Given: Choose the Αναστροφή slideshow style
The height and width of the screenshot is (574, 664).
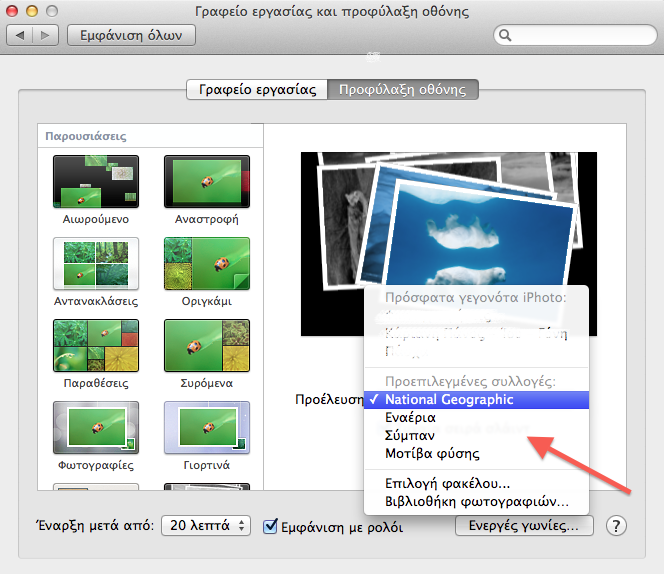Looking at the screenshot, I should 207,181.
